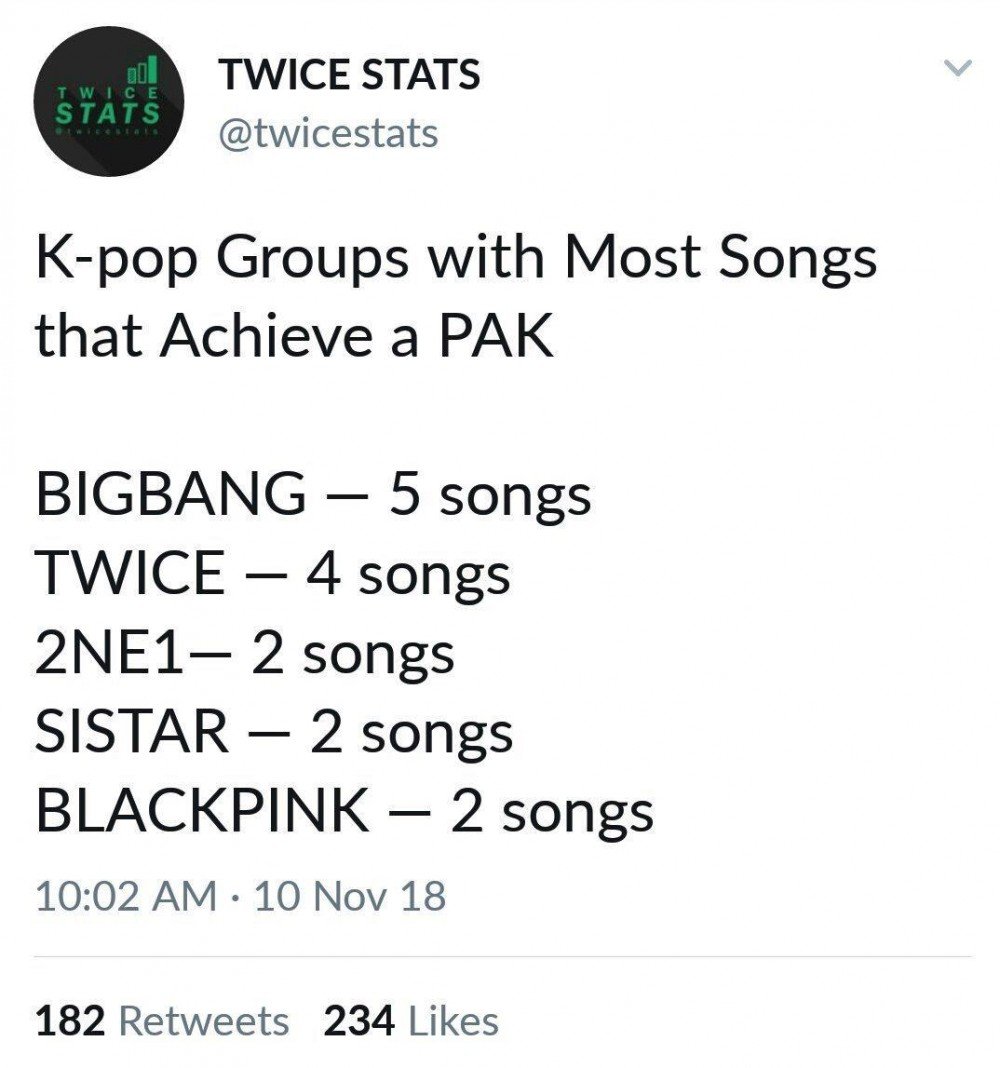This screenshot has width=1000, height=1068.
Task: Select the 2NE1— 2 songs line
Action: (x=245, y=654)
